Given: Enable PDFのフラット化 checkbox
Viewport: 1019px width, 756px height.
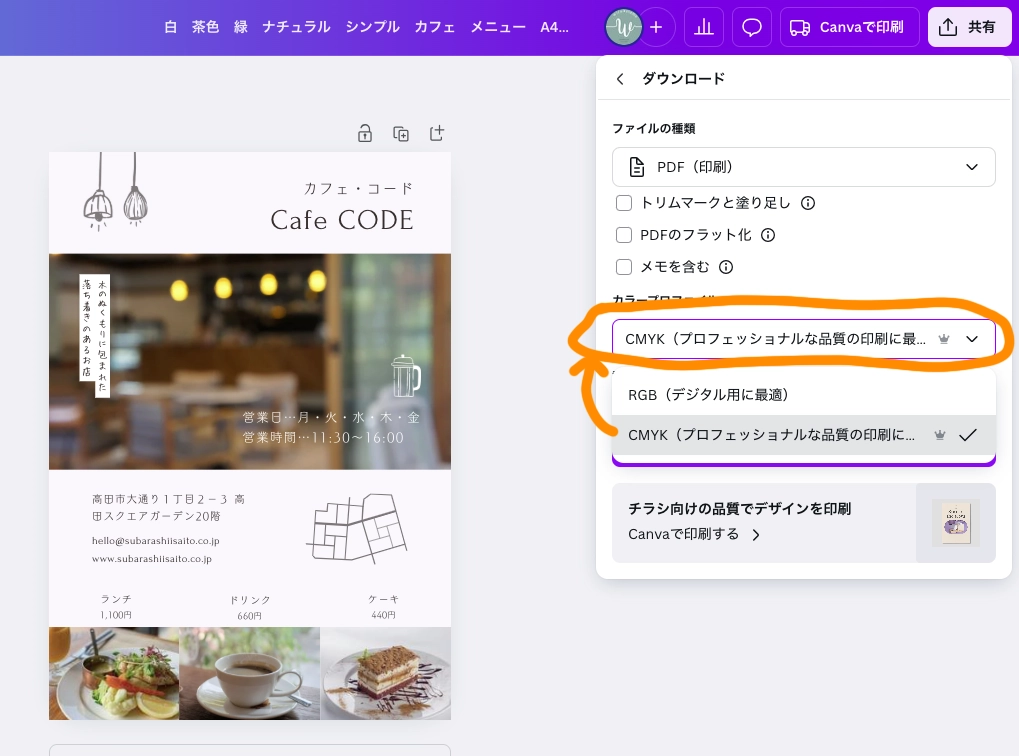Looking at the screenshot, I should tap(624, 235).
